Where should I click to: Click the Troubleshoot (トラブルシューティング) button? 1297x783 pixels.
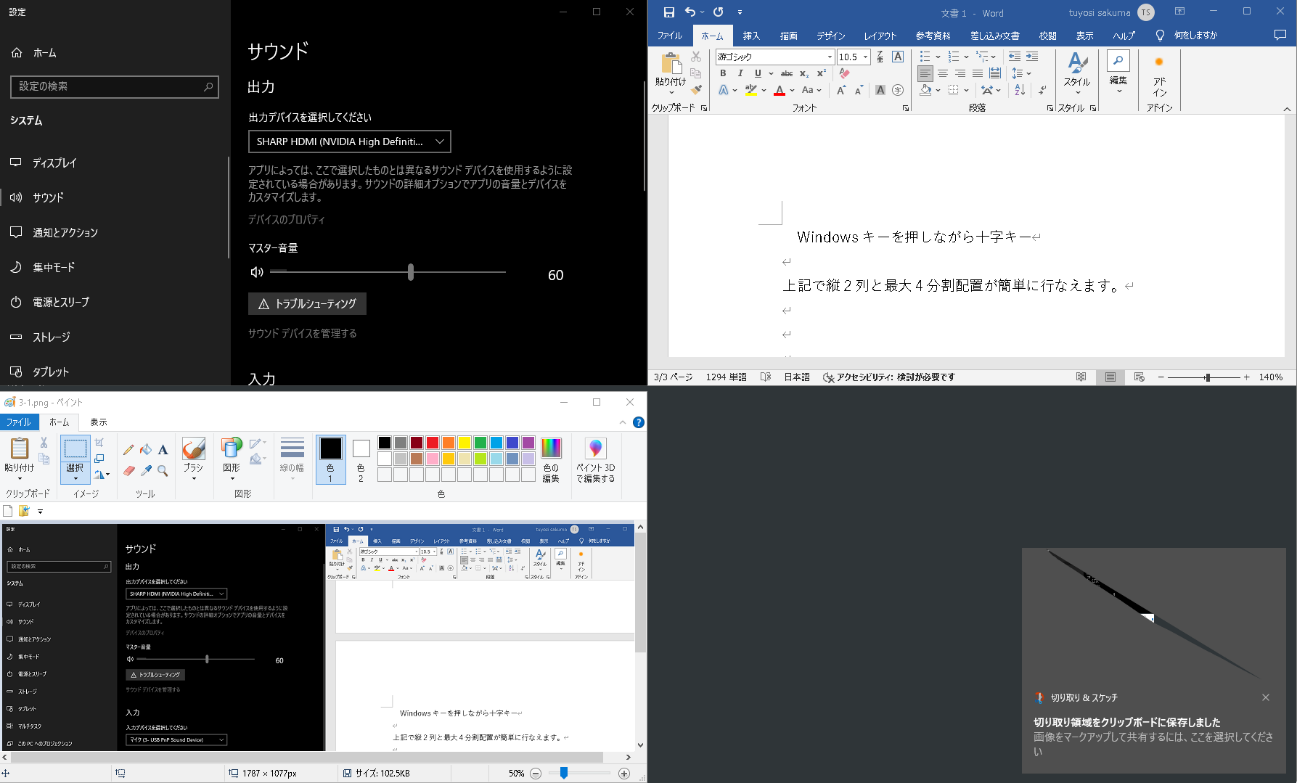(307, 303)
